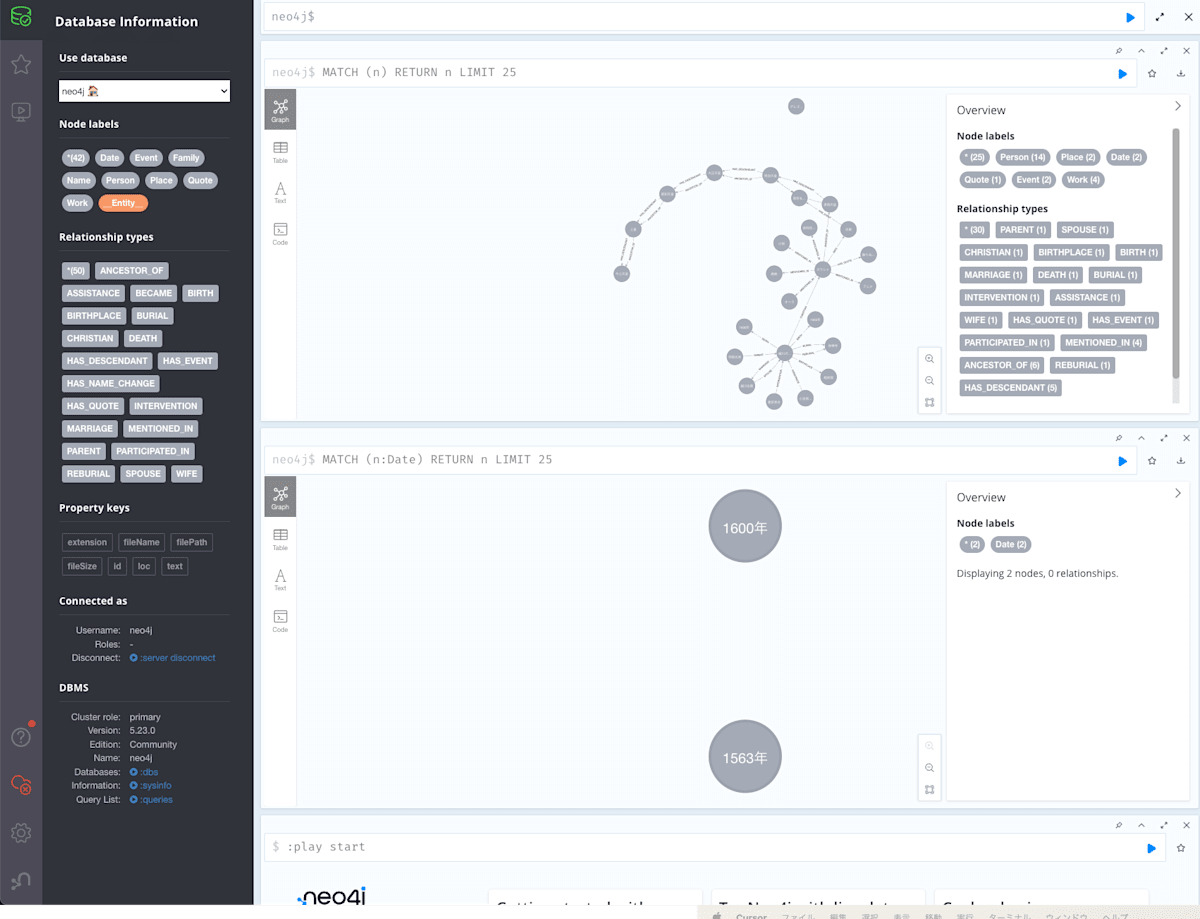Switch Date result to Table view
This screenshot has width=1200, height=919.
click(280, 539)
